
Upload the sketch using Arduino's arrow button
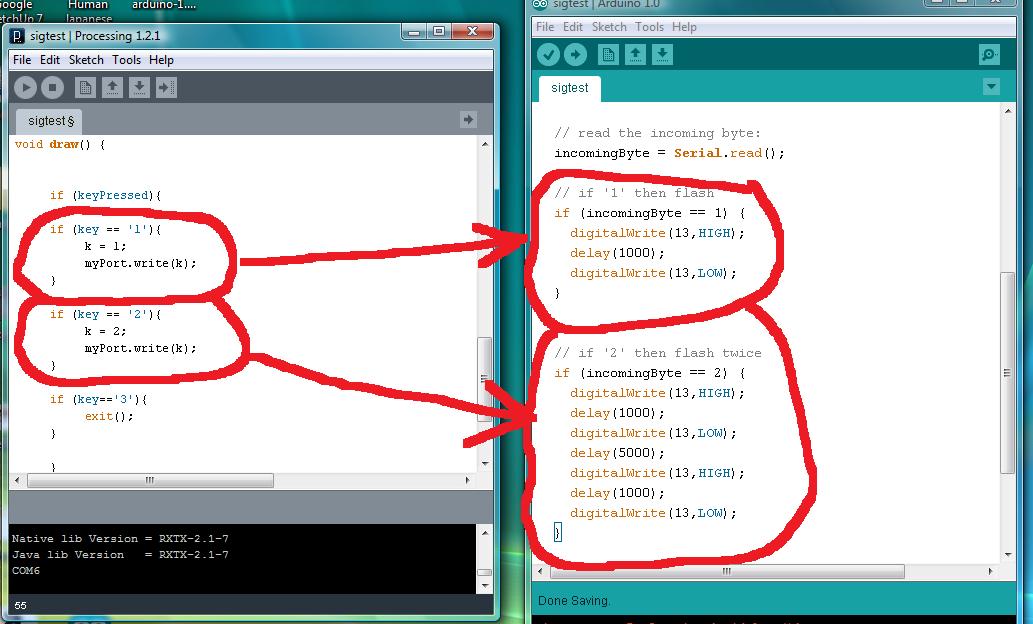pyautogui.click(x=575, y=55)
